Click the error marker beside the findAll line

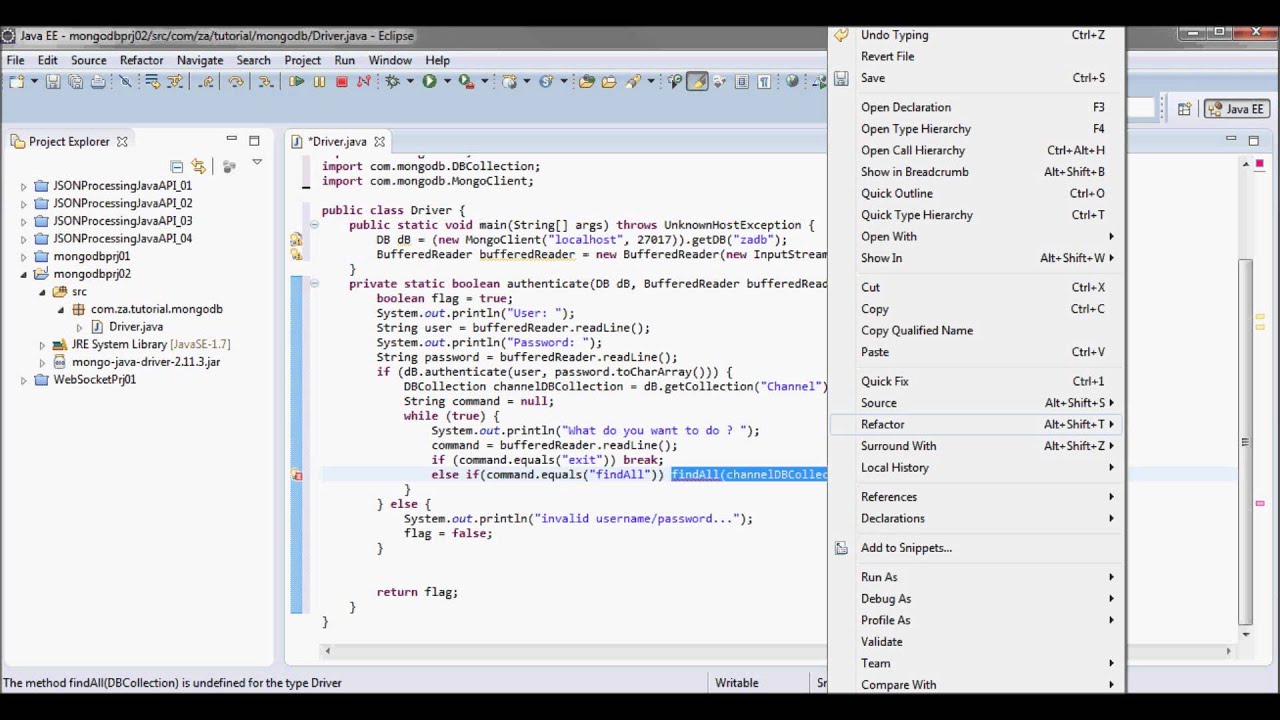(x=297, y=475)
